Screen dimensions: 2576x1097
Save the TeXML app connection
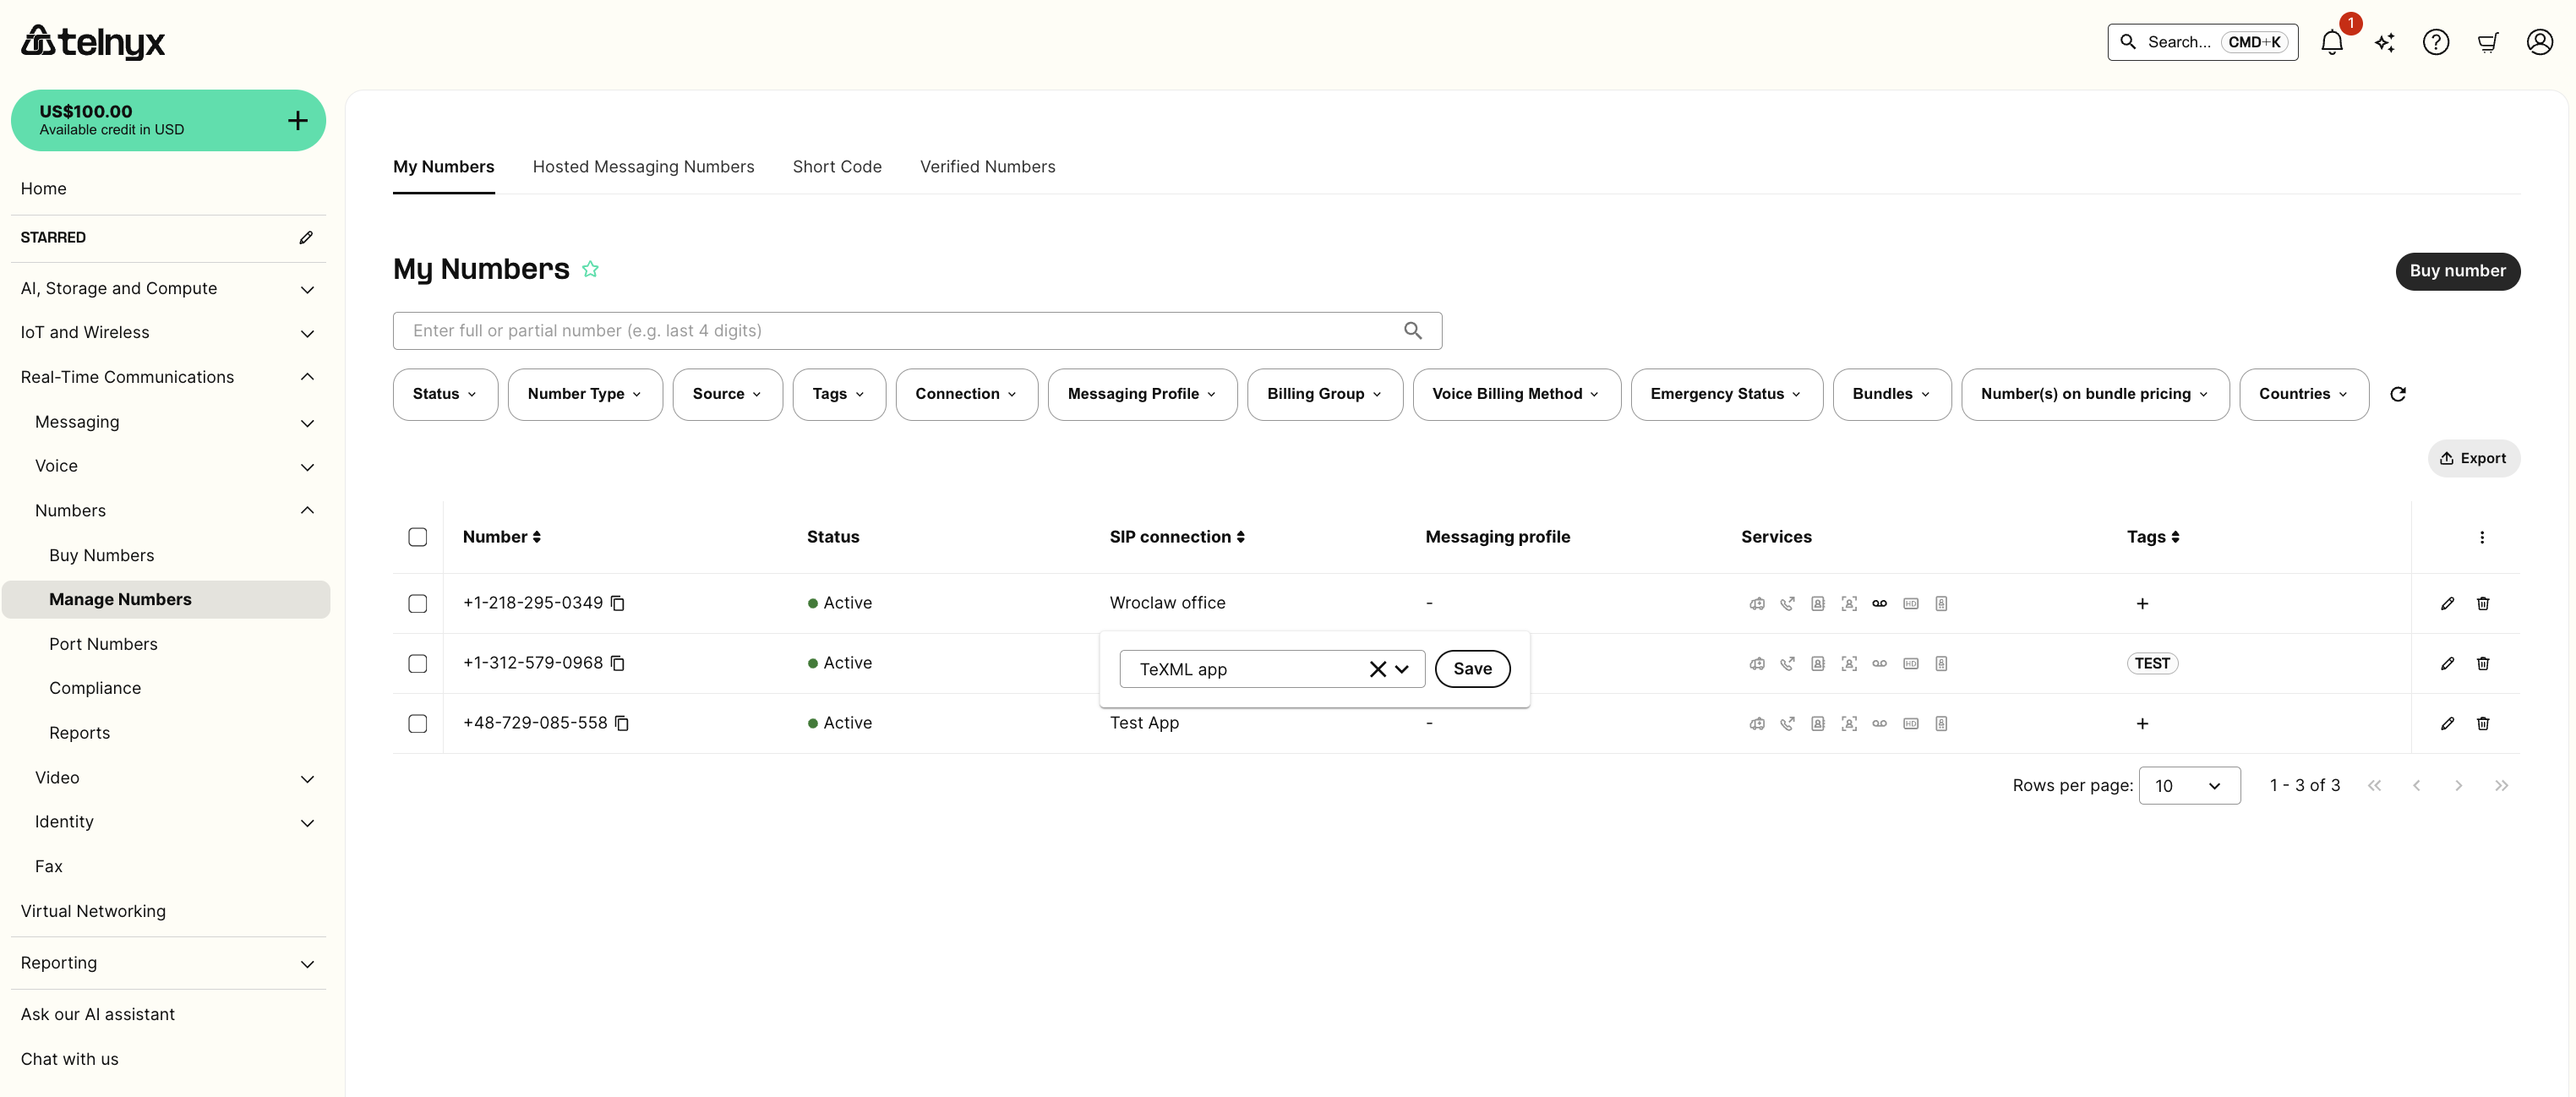coord(1471,669)
